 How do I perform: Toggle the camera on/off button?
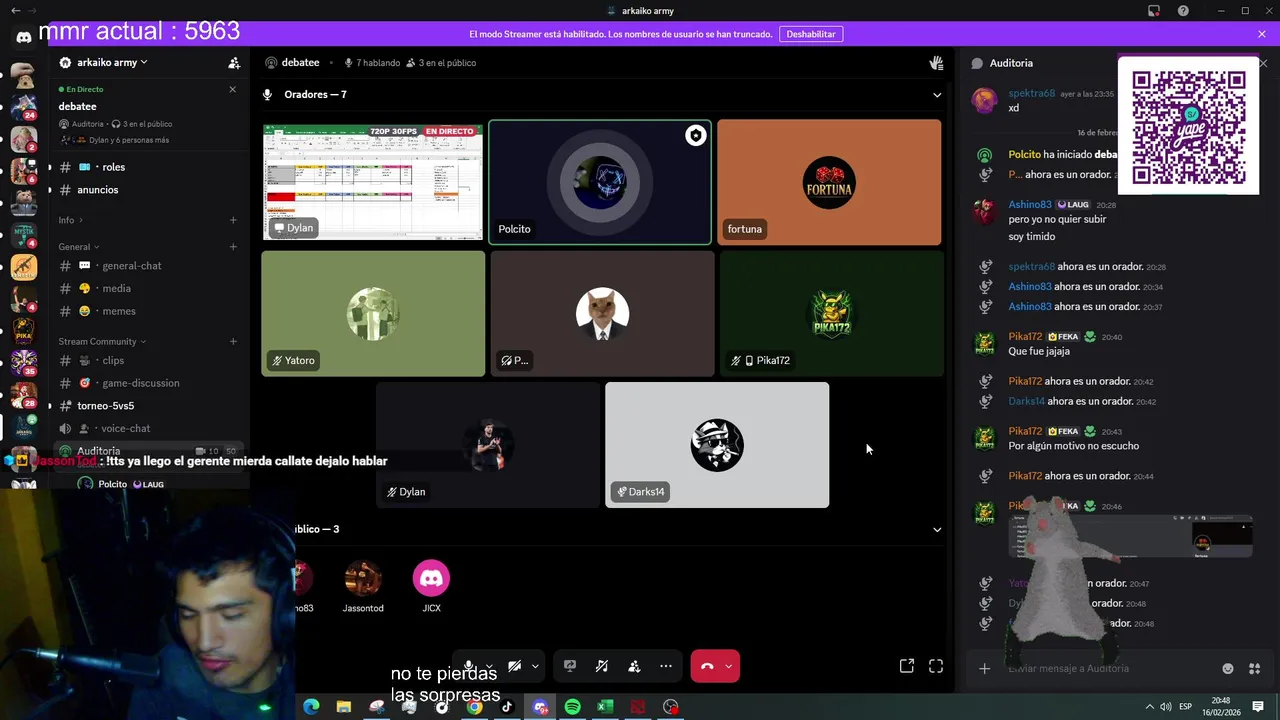click(x=514, y=666)
